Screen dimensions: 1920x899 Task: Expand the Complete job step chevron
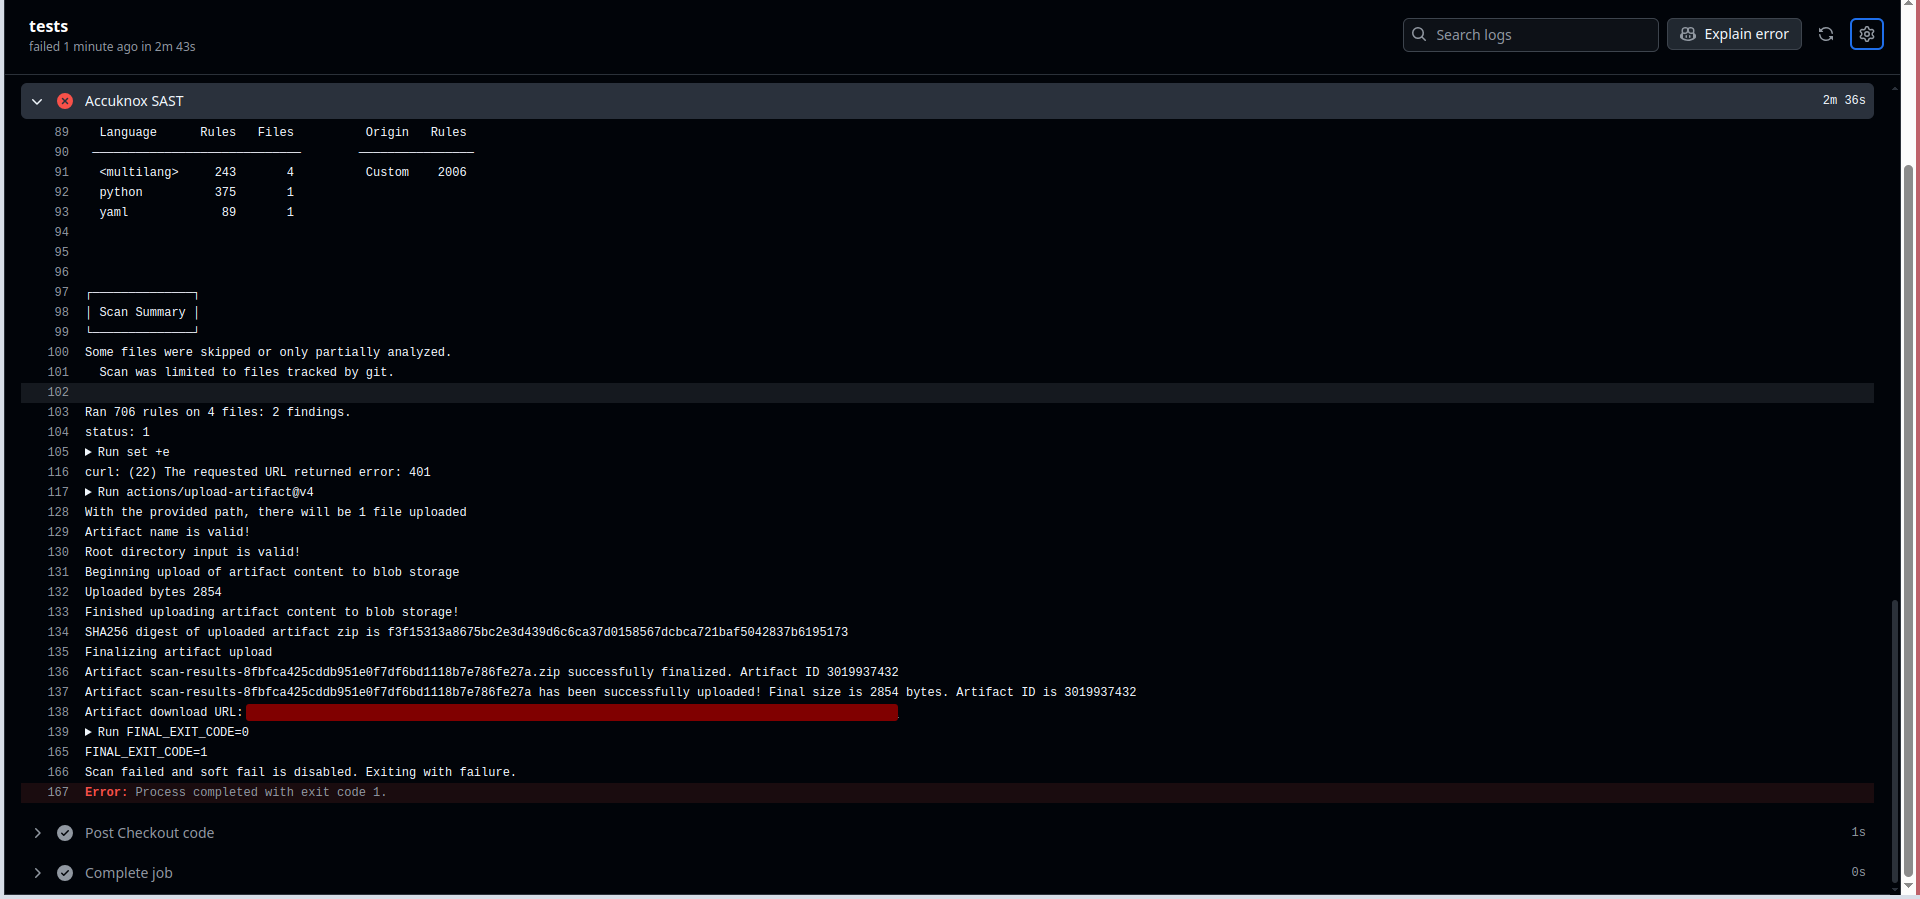point(37,873)
